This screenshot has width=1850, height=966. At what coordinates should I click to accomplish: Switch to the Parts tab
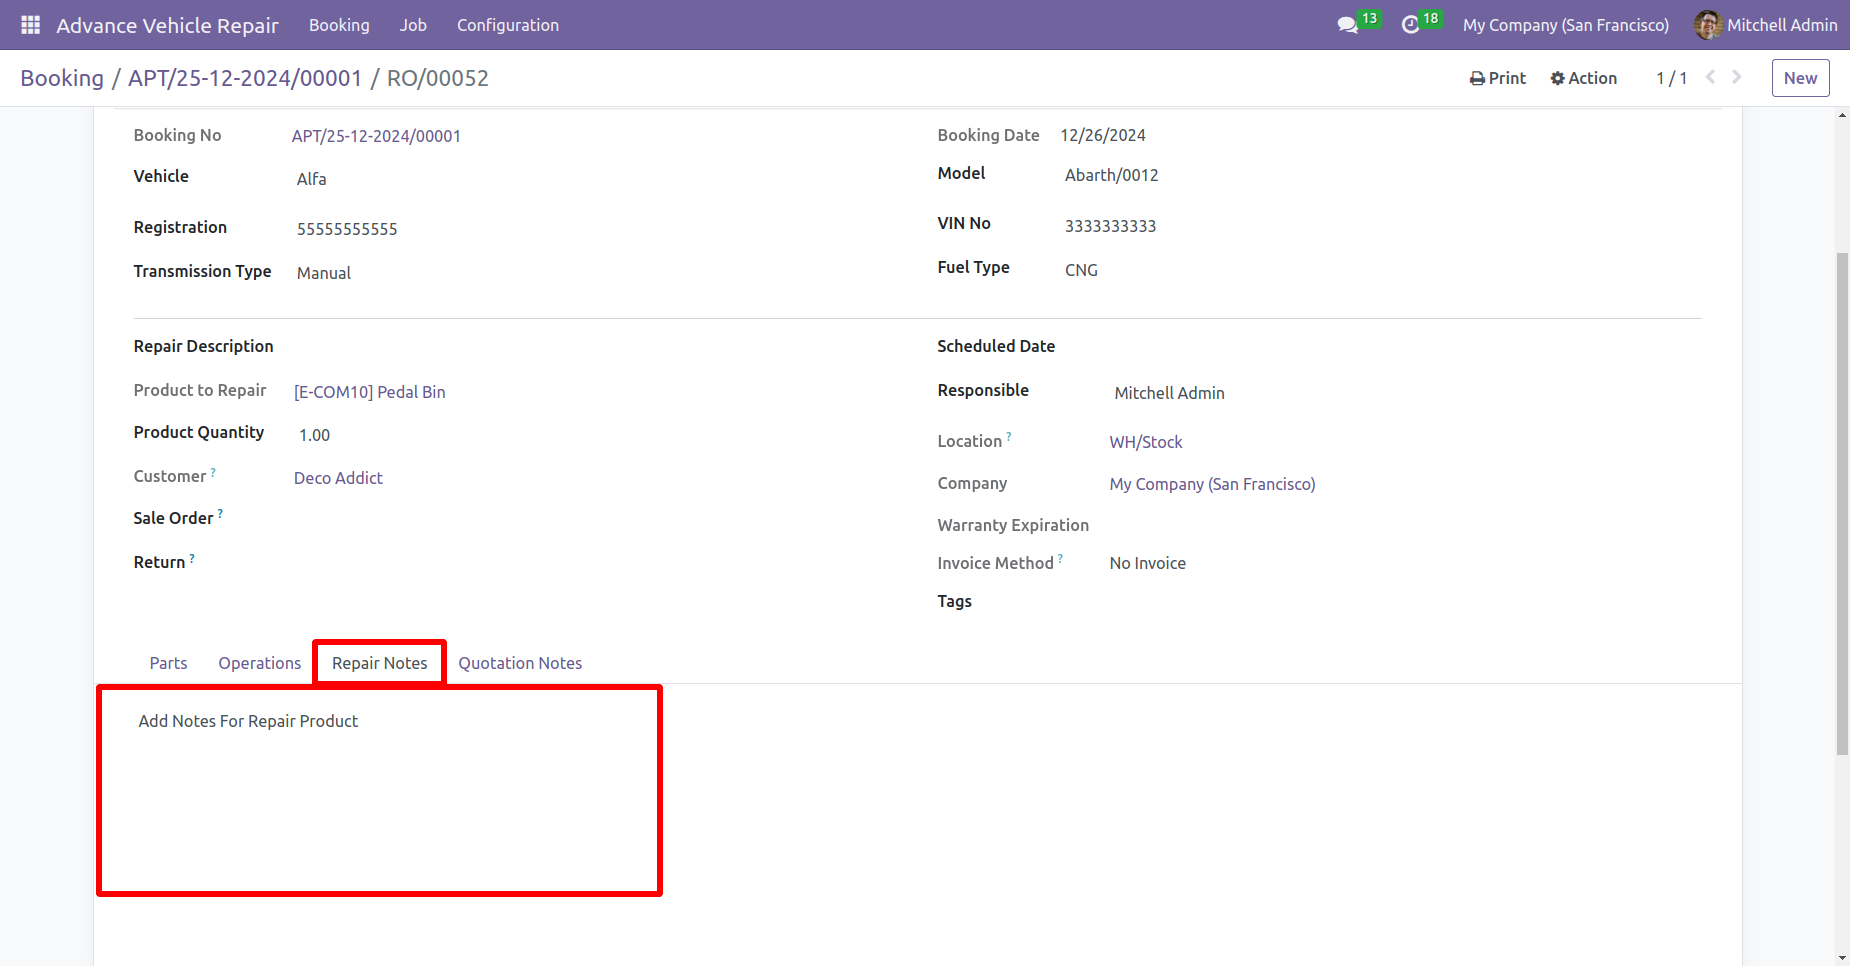pyautogui.click(x=168, y=663)
